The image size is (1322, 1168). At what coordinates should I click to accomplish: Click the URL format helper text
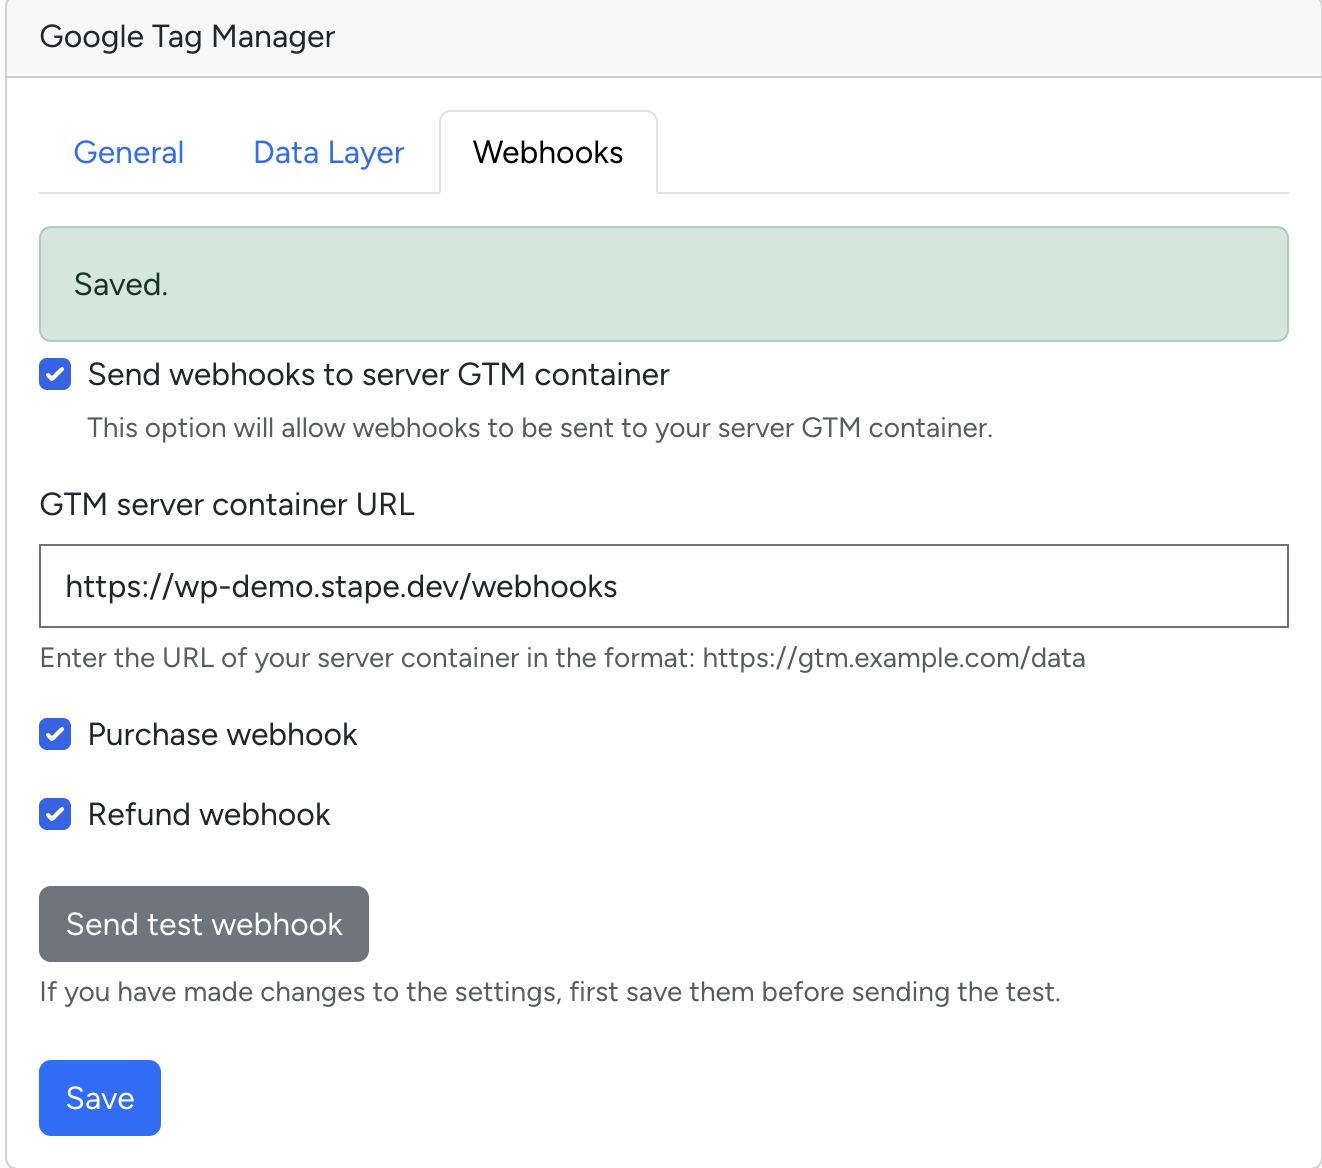562,658
